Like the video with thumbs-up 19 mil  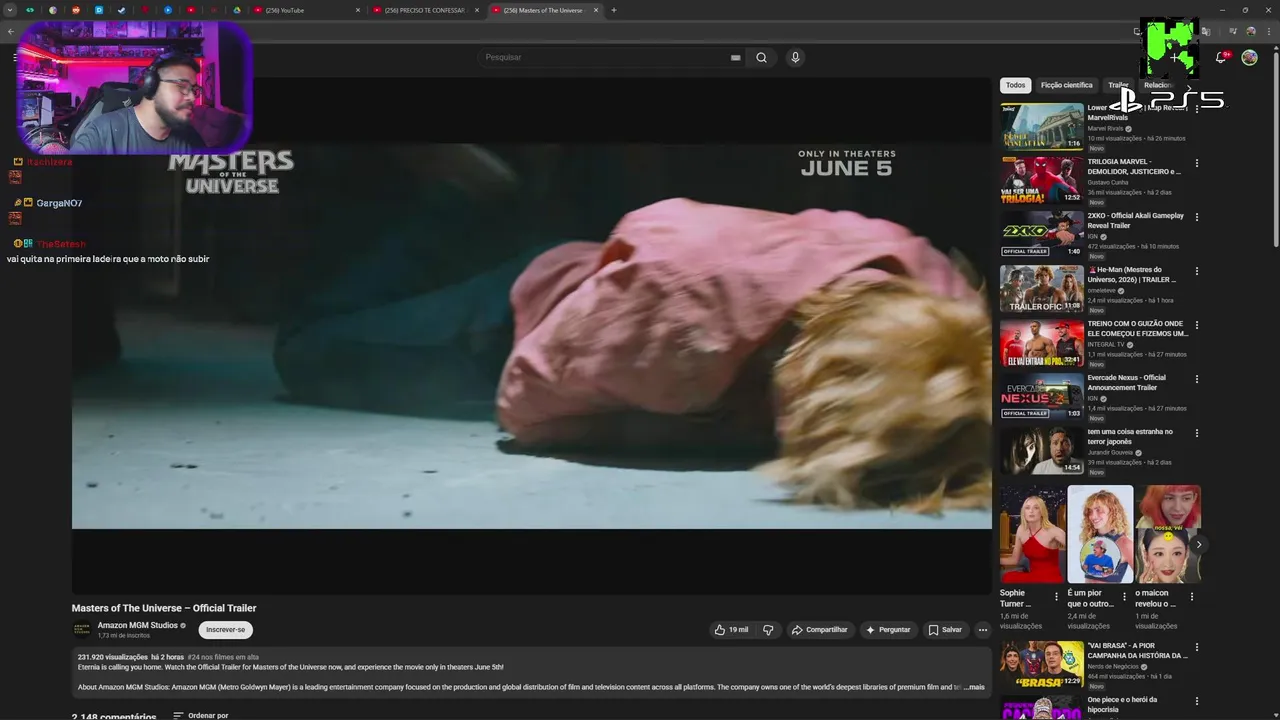coord(731,630)
